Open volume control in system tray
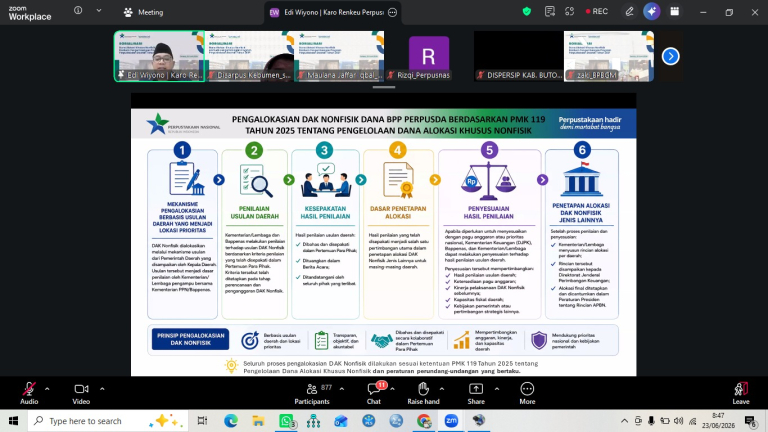 678,421
